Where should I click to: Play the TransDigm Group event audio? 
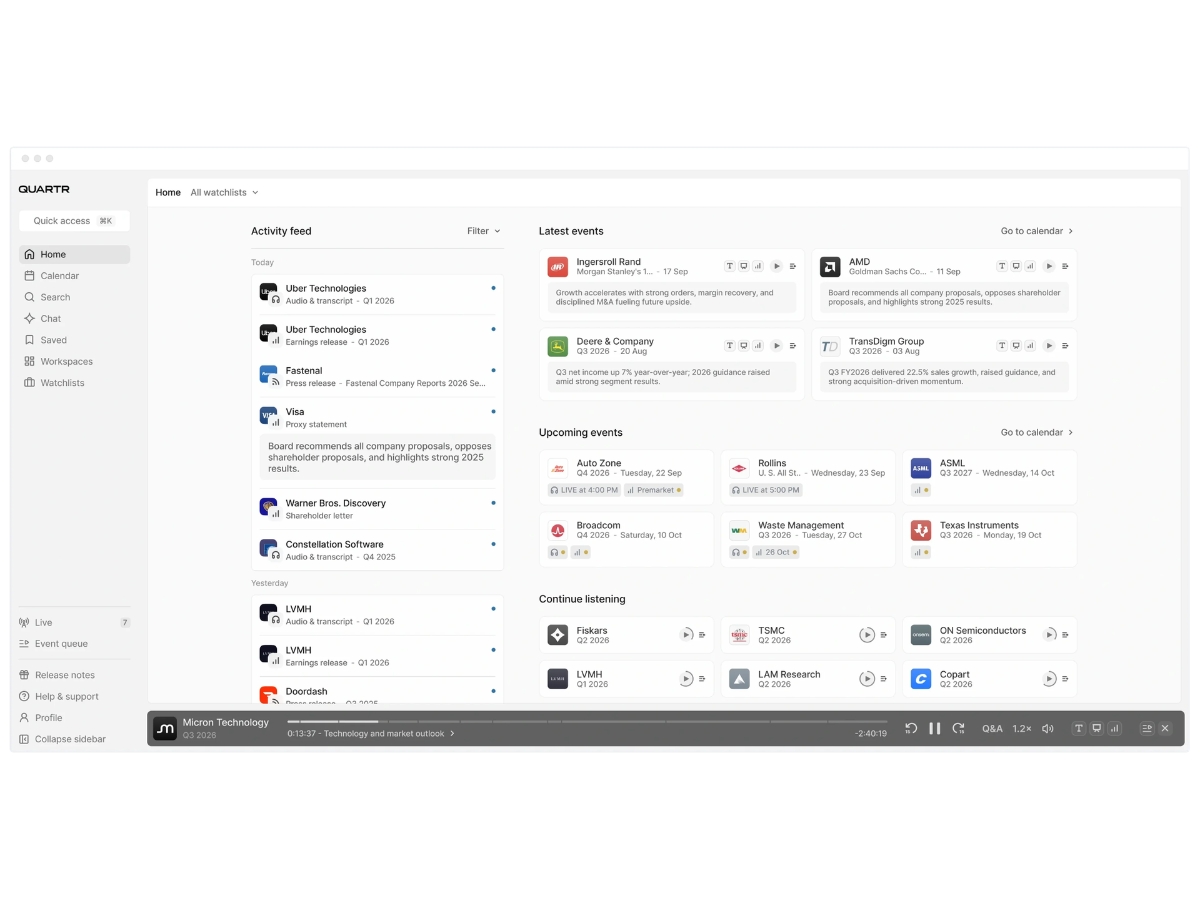click(1049, 345)
